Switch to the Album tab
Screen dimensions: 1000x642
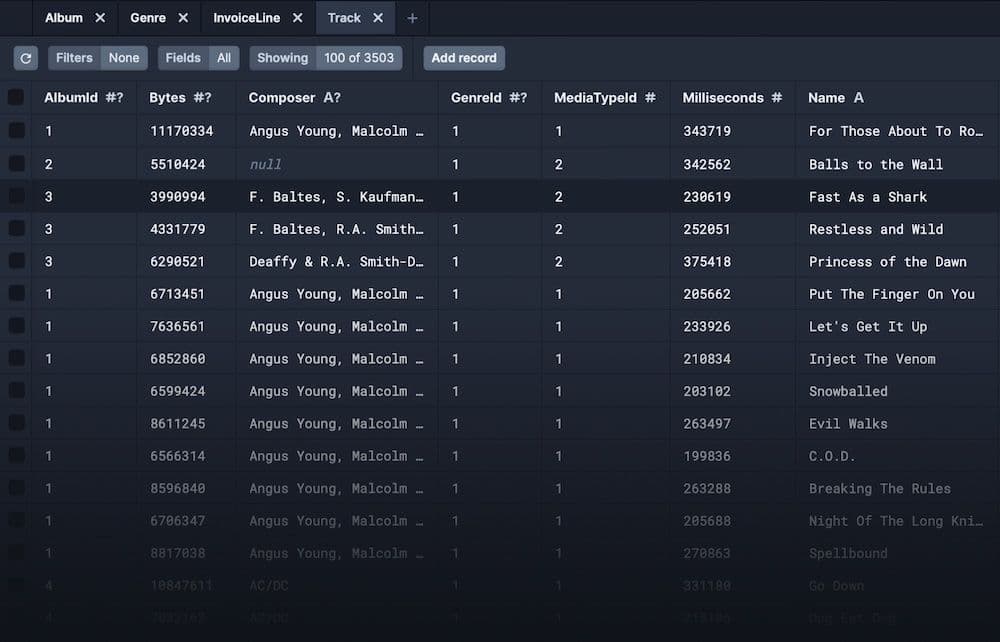coord(64,18)
